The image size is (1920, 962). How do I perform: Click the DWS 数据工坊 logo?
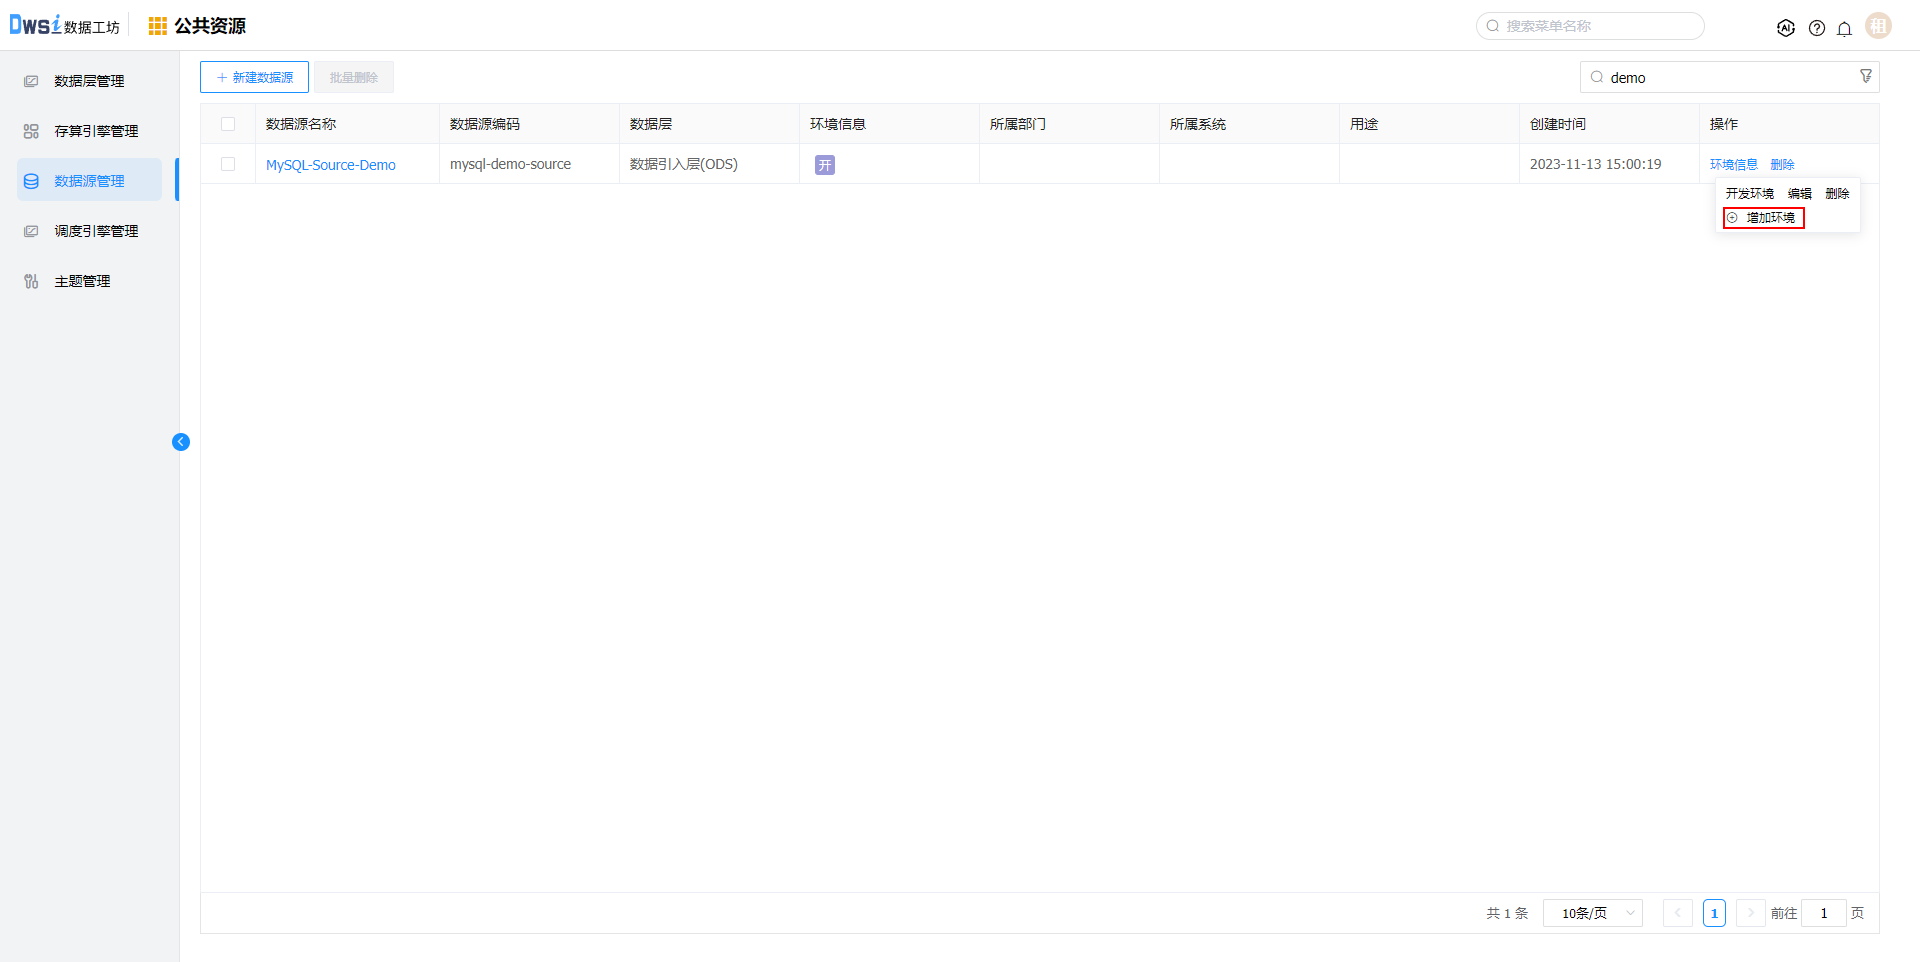(64, 26)
